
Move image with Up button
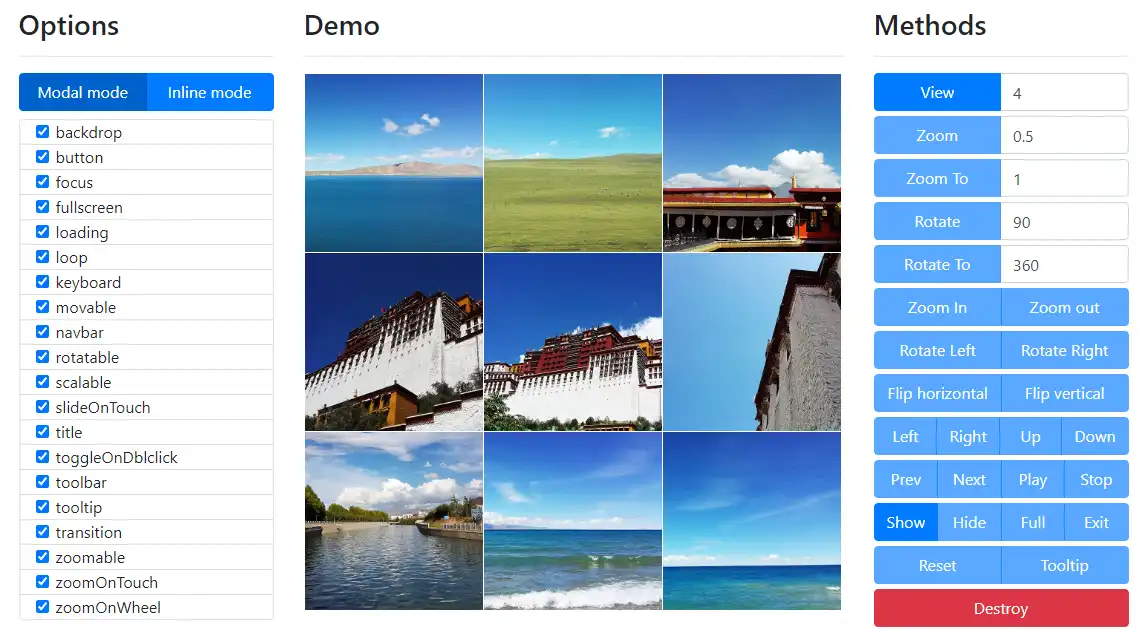[x=1031, y=437]
